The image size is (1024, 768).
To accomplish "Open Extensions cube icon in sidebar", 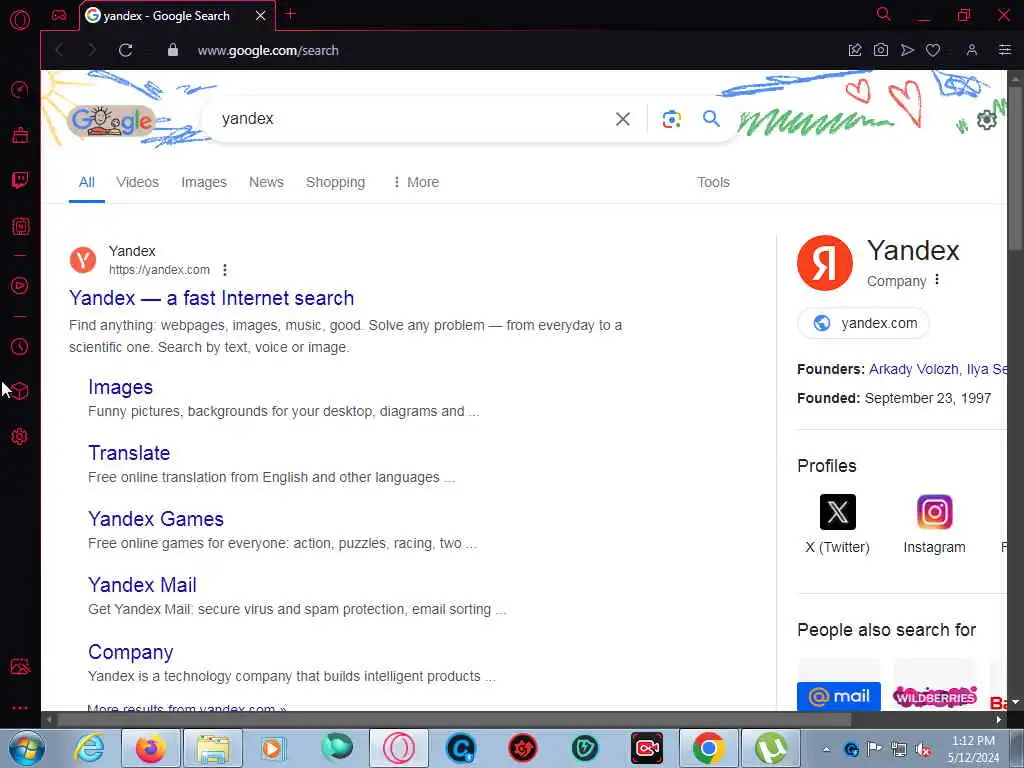I will (x=20, y=391).
